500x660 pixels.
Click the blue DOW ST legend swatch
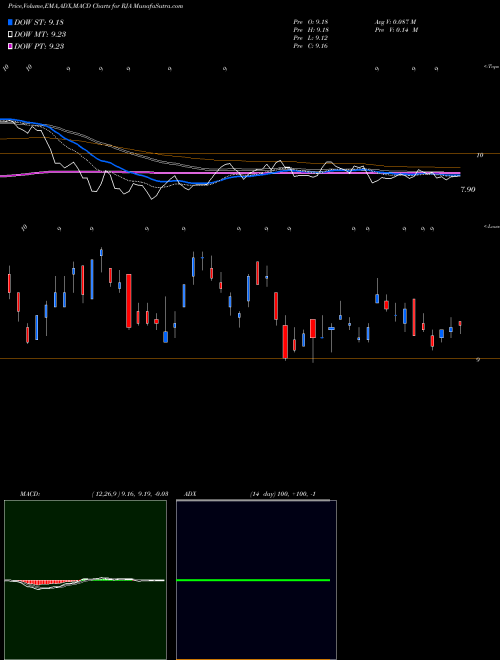pos(10,22)
